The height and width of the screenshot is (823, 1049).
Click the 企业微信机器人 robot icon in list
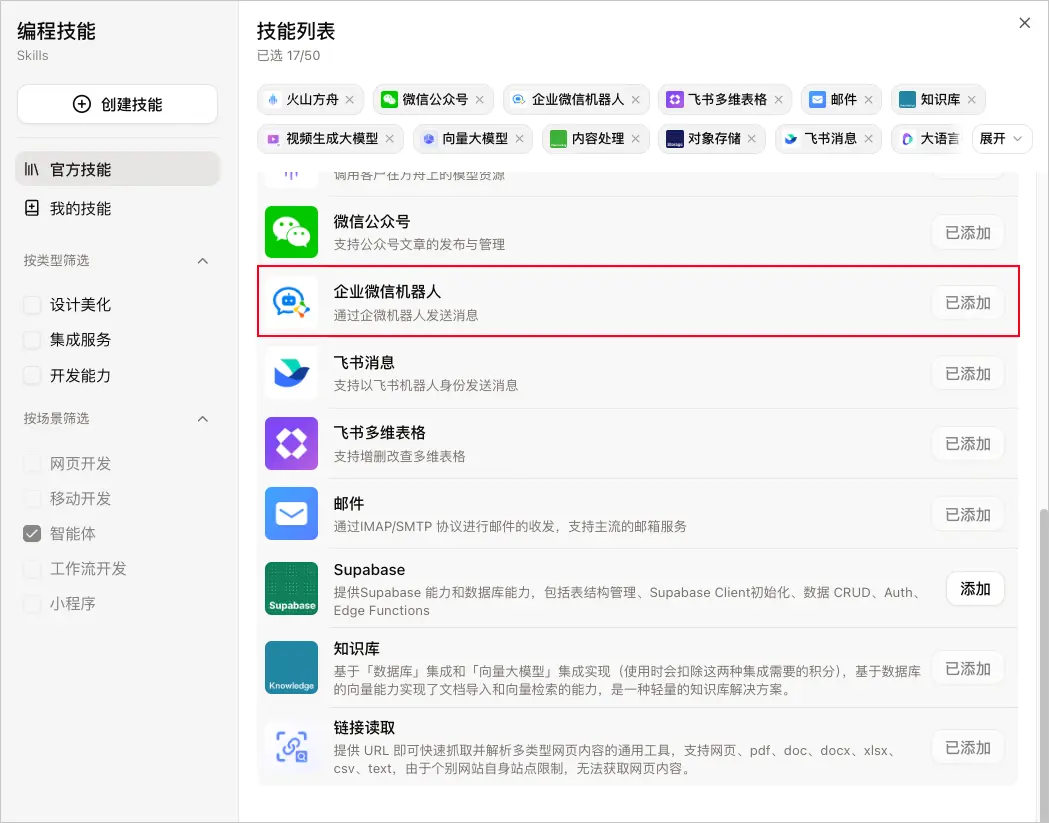tap(291, 302)
